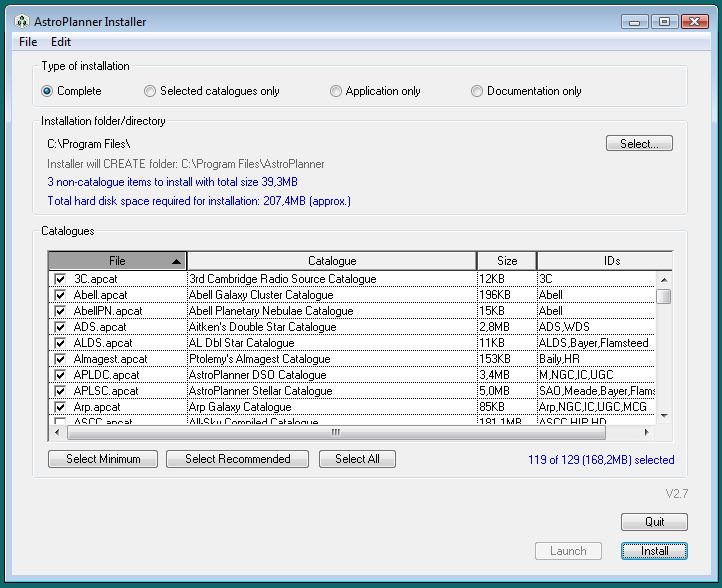Select Ptolemy's Almagest Catalogue cell

[x=332, y=359]
